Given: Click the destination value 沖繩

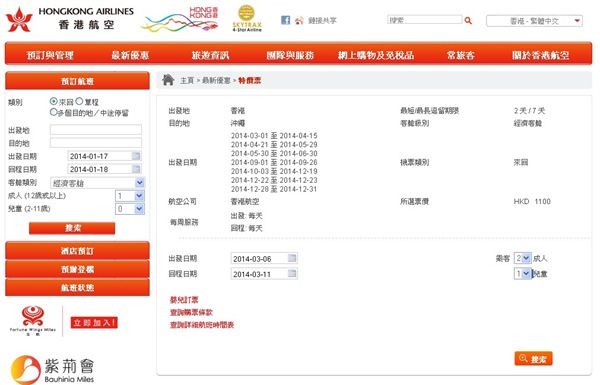Looking at the screenshot, I should (238, 123).
